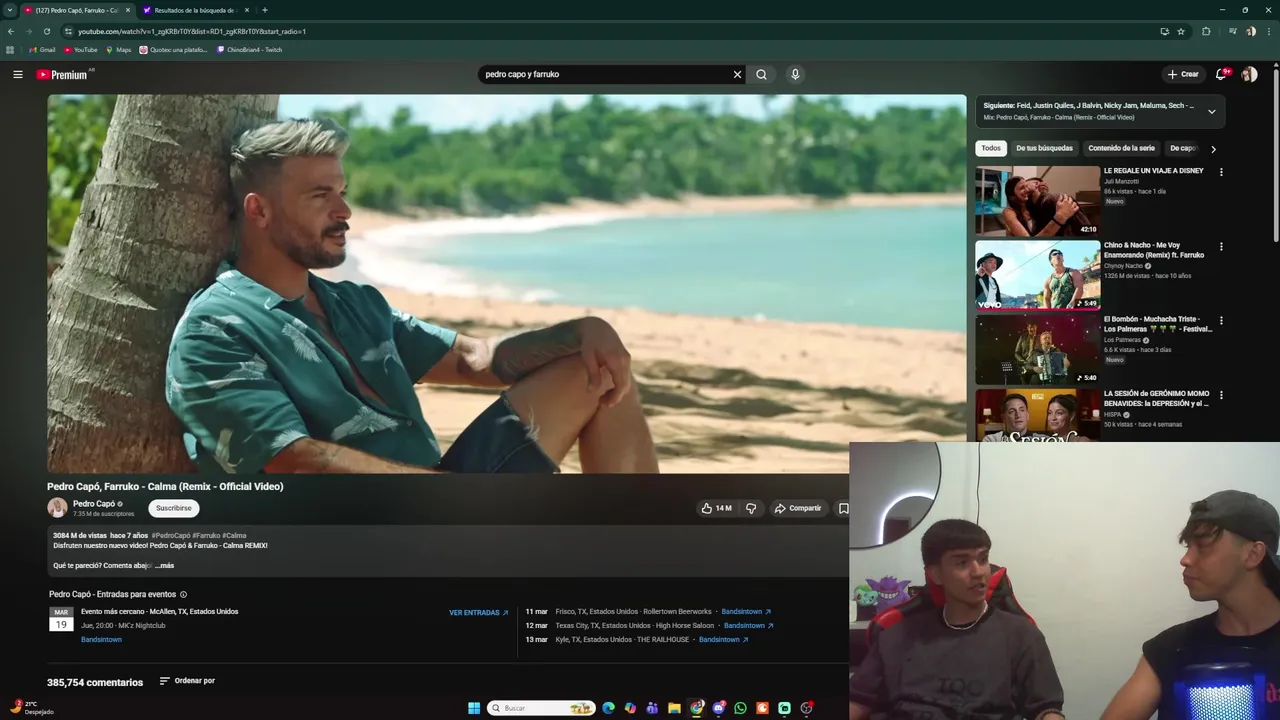
Task: Bookmark page with star icon
Action: pyautogui.click(x=1181, y=31)
